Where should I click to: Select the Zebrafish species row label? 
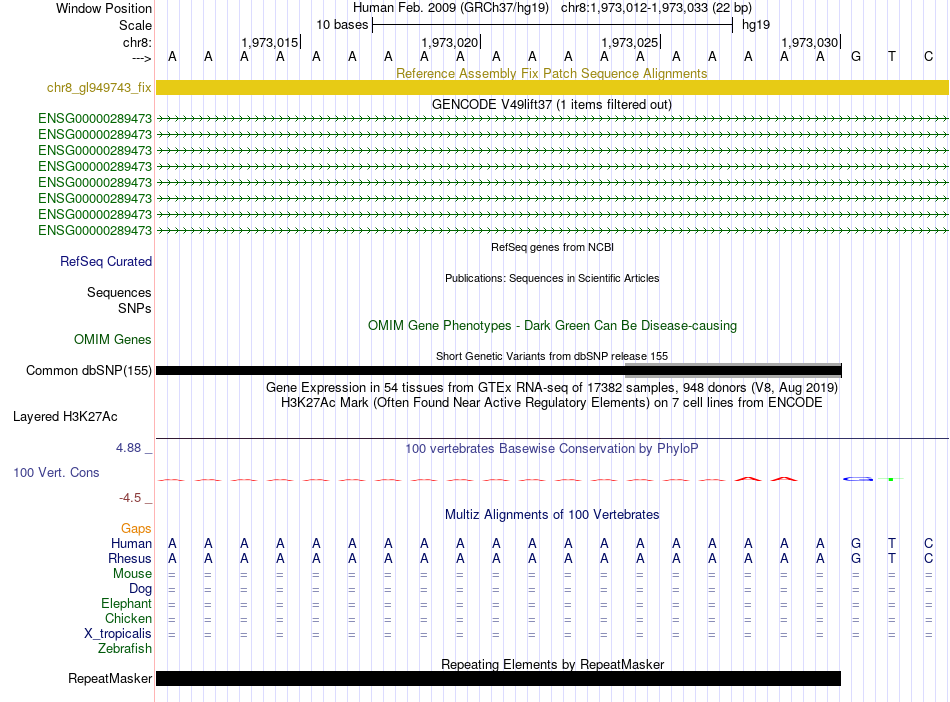pos(125,649)
